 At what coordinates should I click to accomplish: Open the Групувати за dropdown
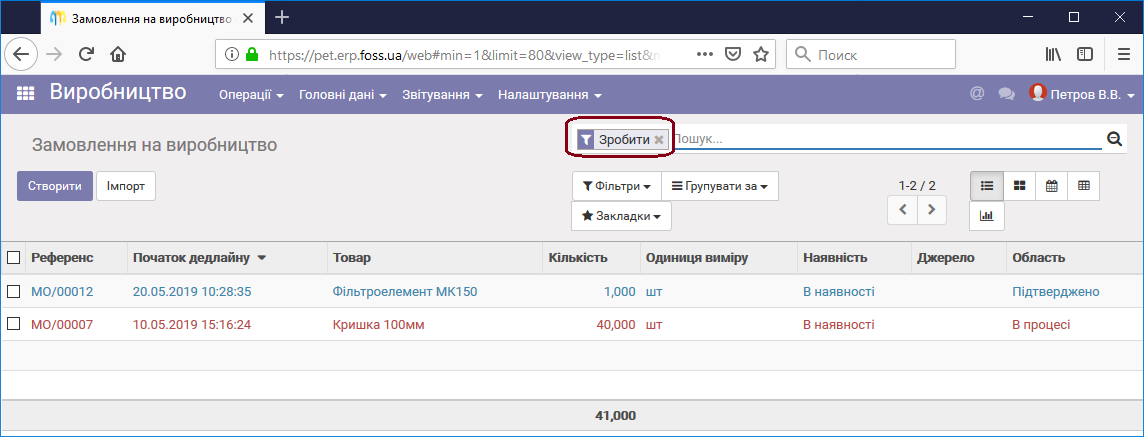click(x=719, y=186)
